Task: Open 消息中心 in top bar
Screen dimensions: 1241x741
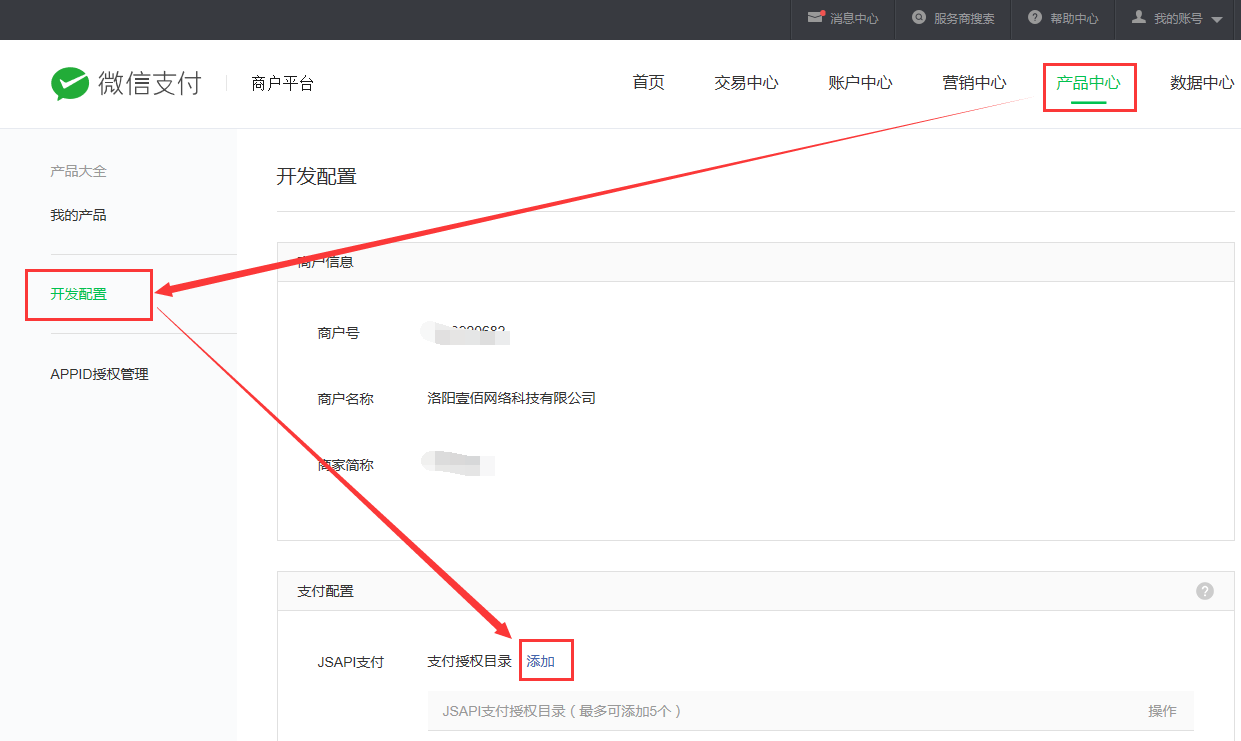Action: pos(854,18)
